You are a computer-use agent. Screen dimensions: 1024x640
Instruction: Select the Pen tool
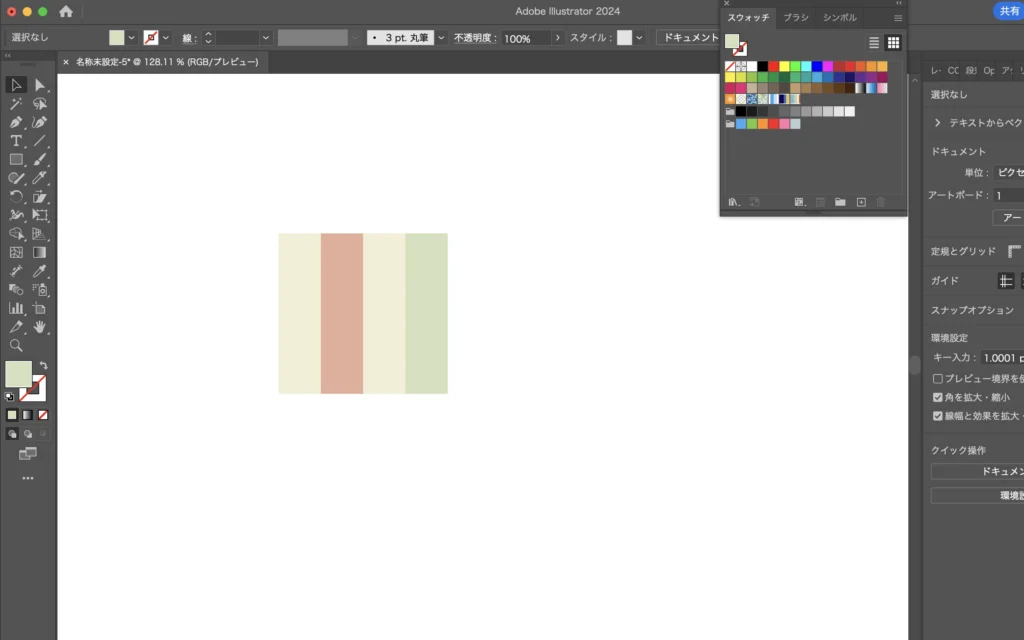16,122
